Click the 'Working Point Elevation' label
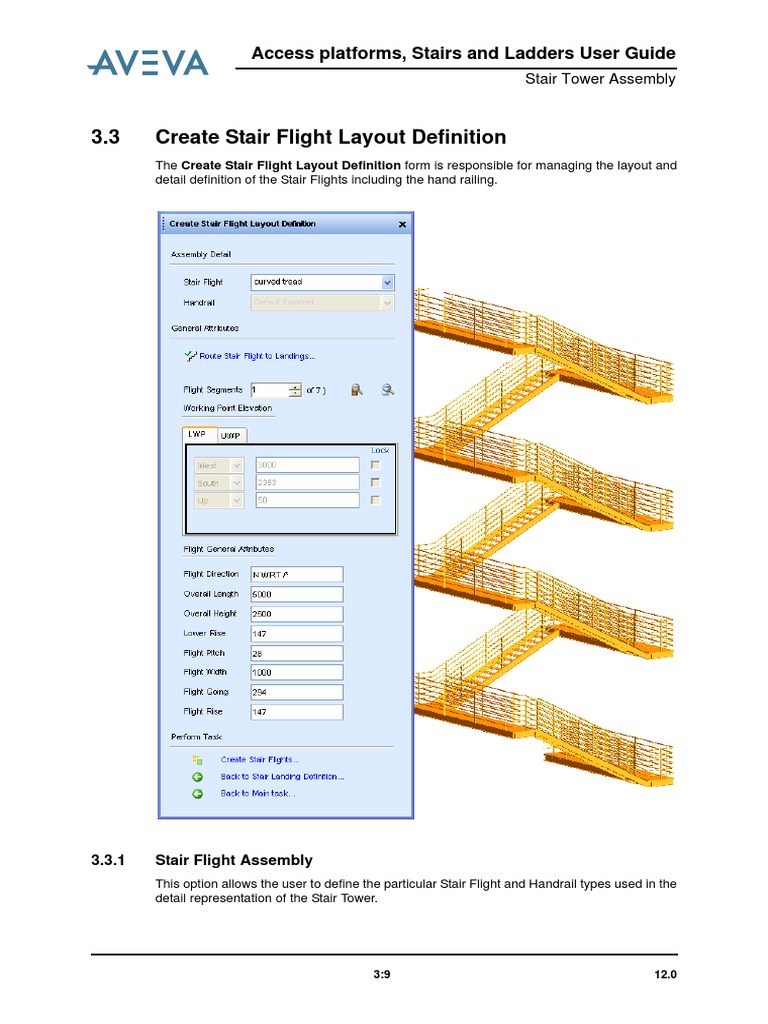 click(227, 408)
